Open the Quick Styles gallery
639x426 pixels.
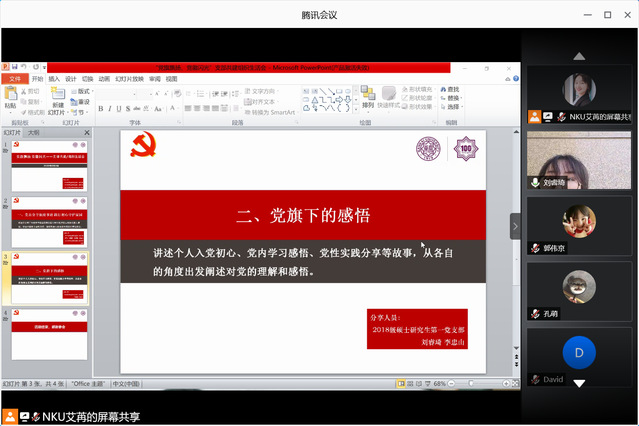pos(387,97)
